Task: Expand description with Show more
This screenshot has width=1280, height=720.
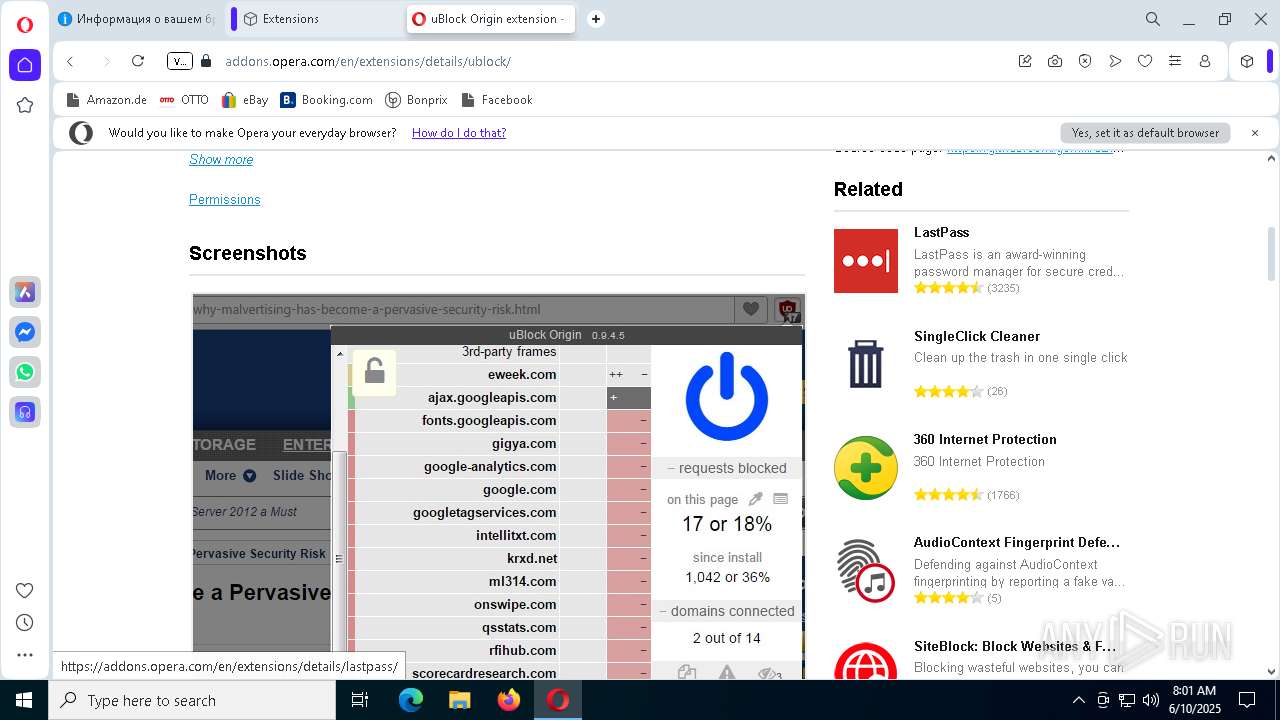Action: point(221,160)
